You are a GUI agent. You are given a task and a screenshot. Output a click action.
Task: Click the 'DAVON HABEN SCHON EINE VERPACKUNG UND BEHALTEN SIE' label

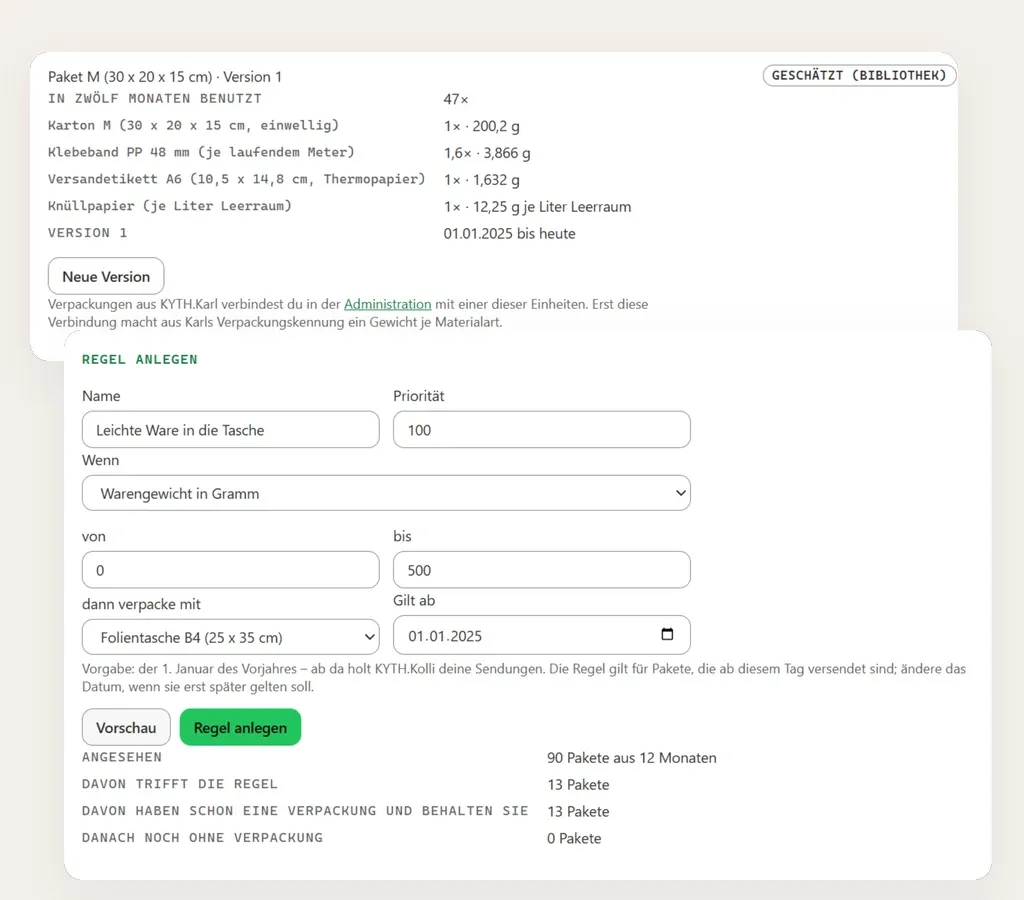pos(305,811)
